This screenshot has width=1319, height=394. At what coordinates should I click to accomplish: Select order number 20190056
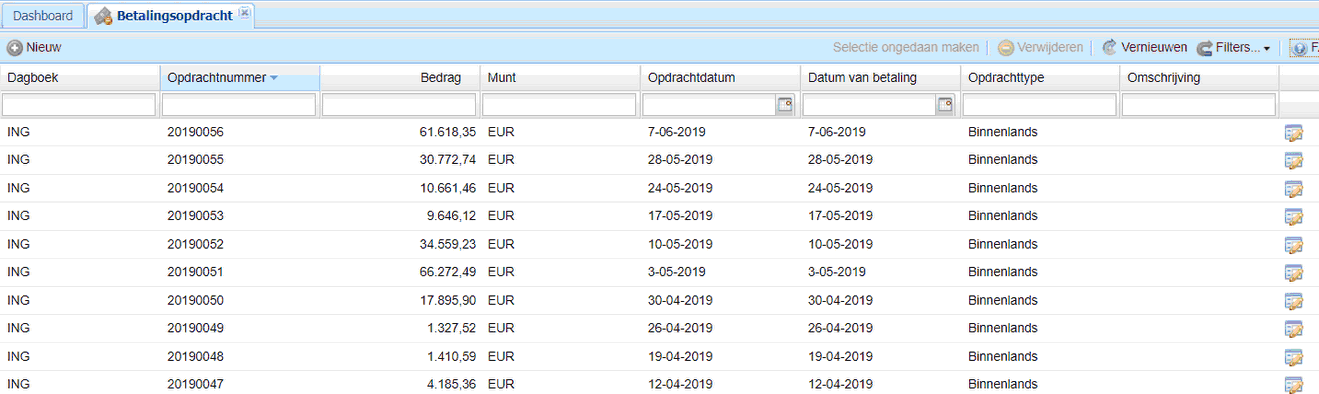[x=195, y=132]
